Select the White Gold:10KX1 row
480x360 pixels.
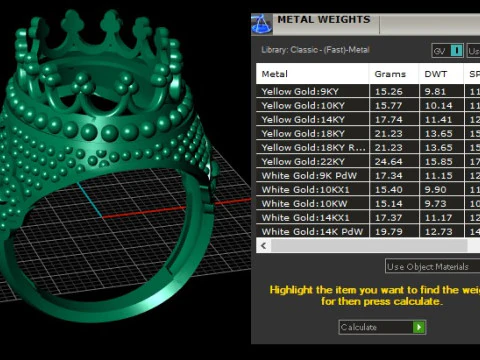pyautogui.click(x=368, y=189)
